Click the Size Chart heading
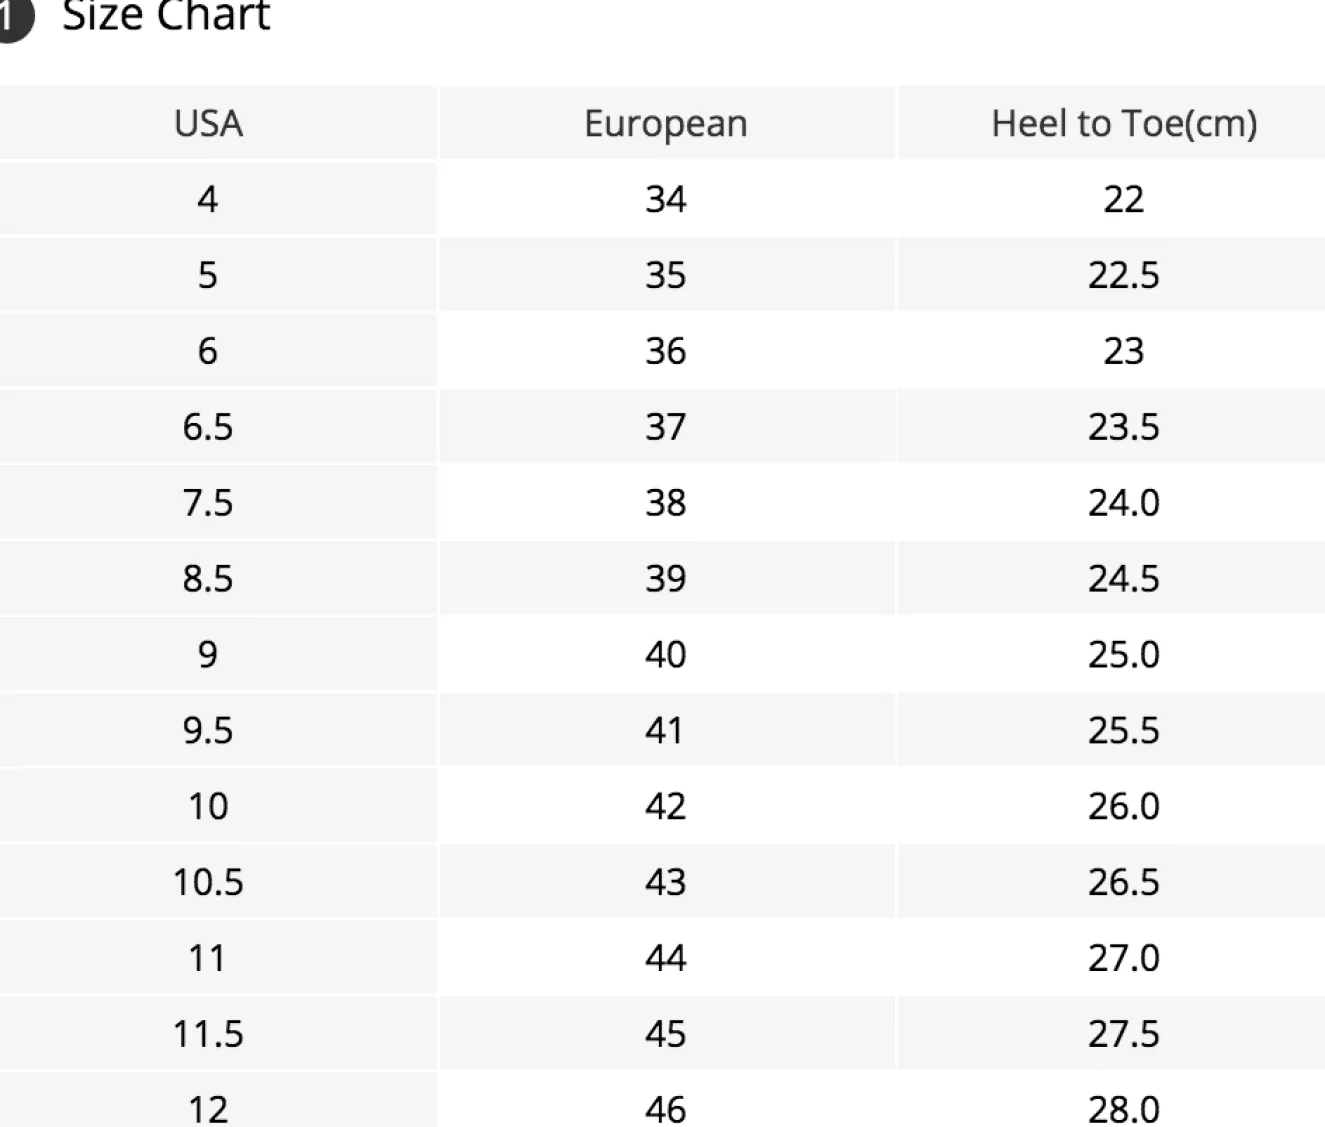 pos(166,16)
